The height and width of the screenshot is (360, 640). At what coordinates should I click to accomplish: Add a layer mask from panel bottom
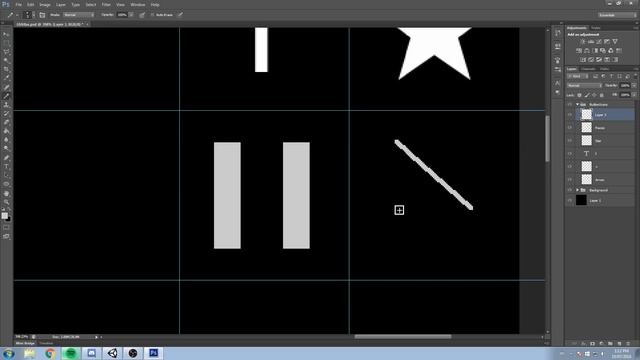[592, 344]
